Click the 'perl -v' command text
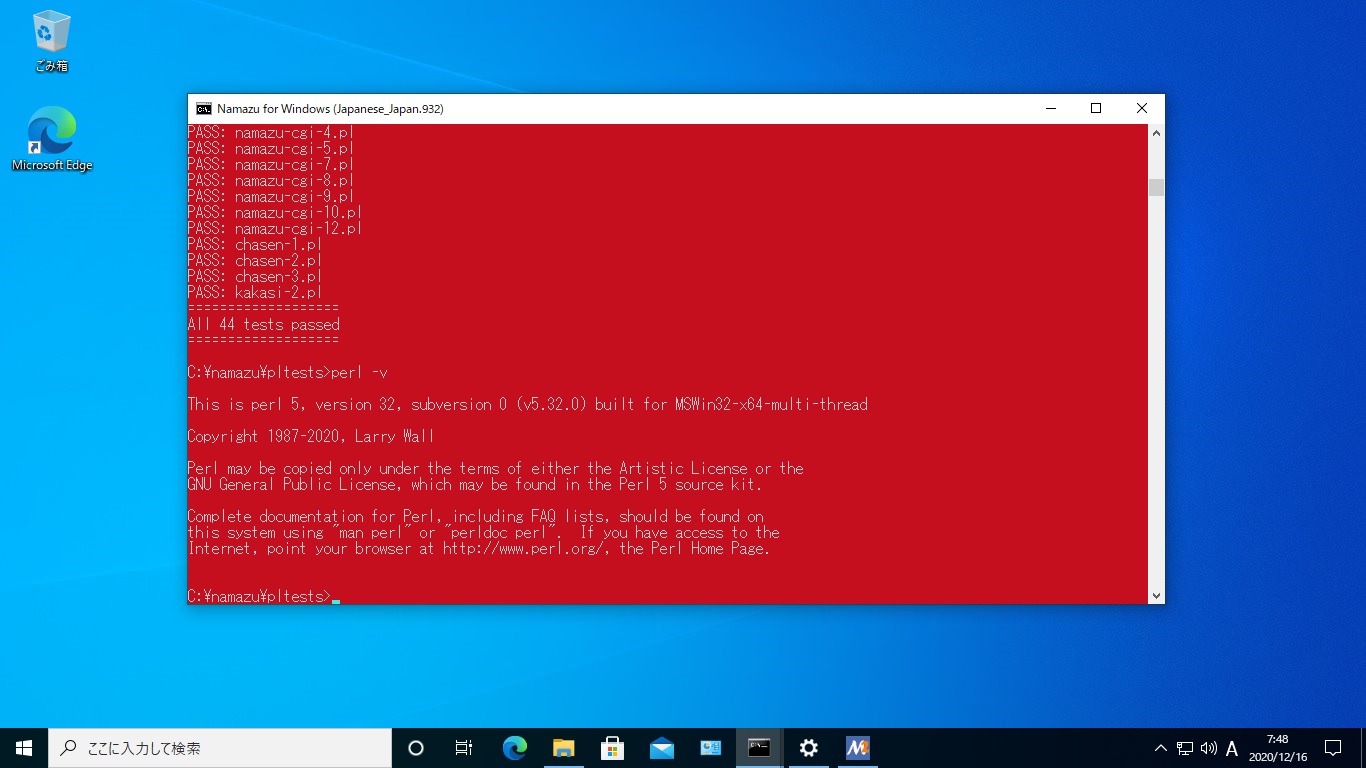This screenshot has height=768, width=1366. click(359, 373)
